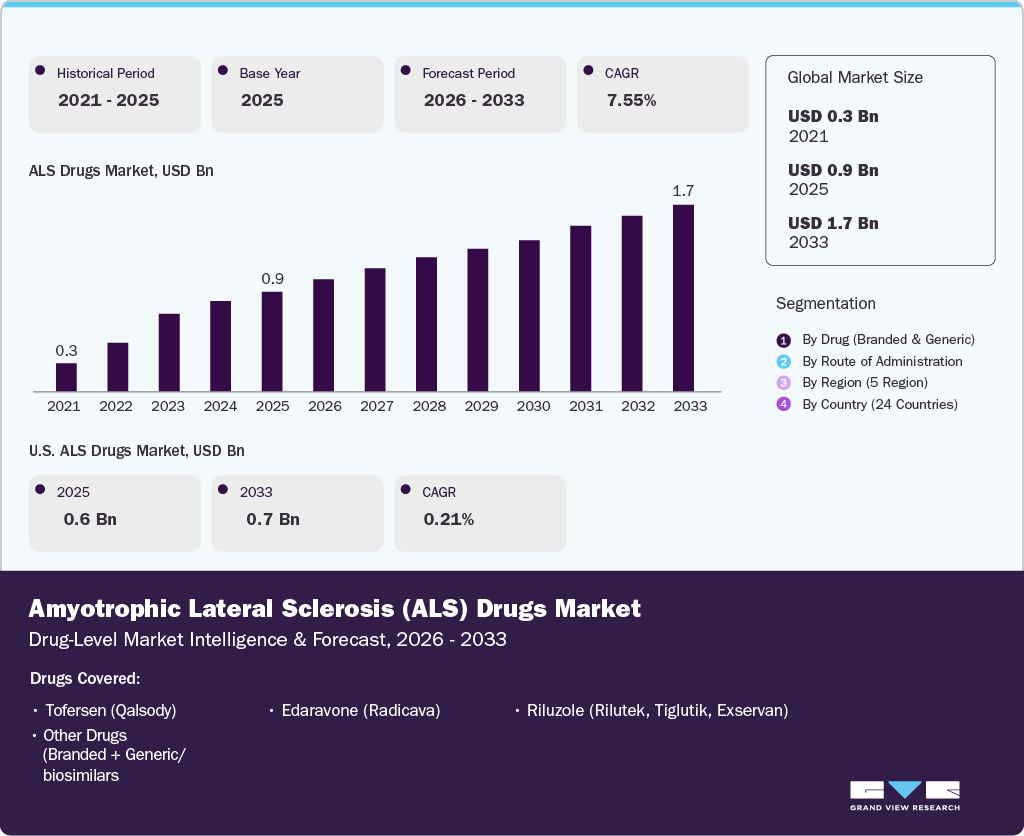Click 'Riluzole (Rilutek, Tiglutik, Exservan)' entry
Viewport: 1024px width, 836px height.
pos(658,711)
